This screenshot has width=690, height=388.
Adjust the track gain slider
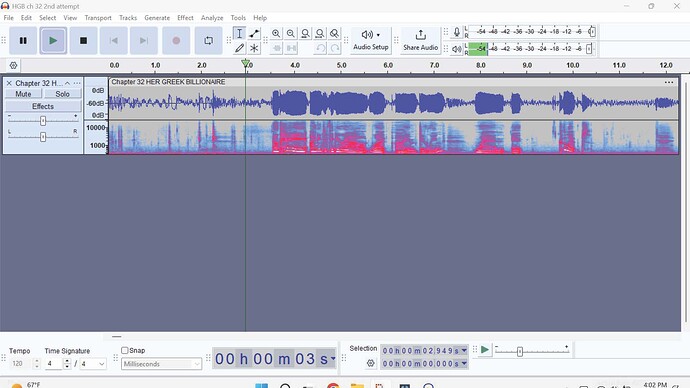click(43, 121)
